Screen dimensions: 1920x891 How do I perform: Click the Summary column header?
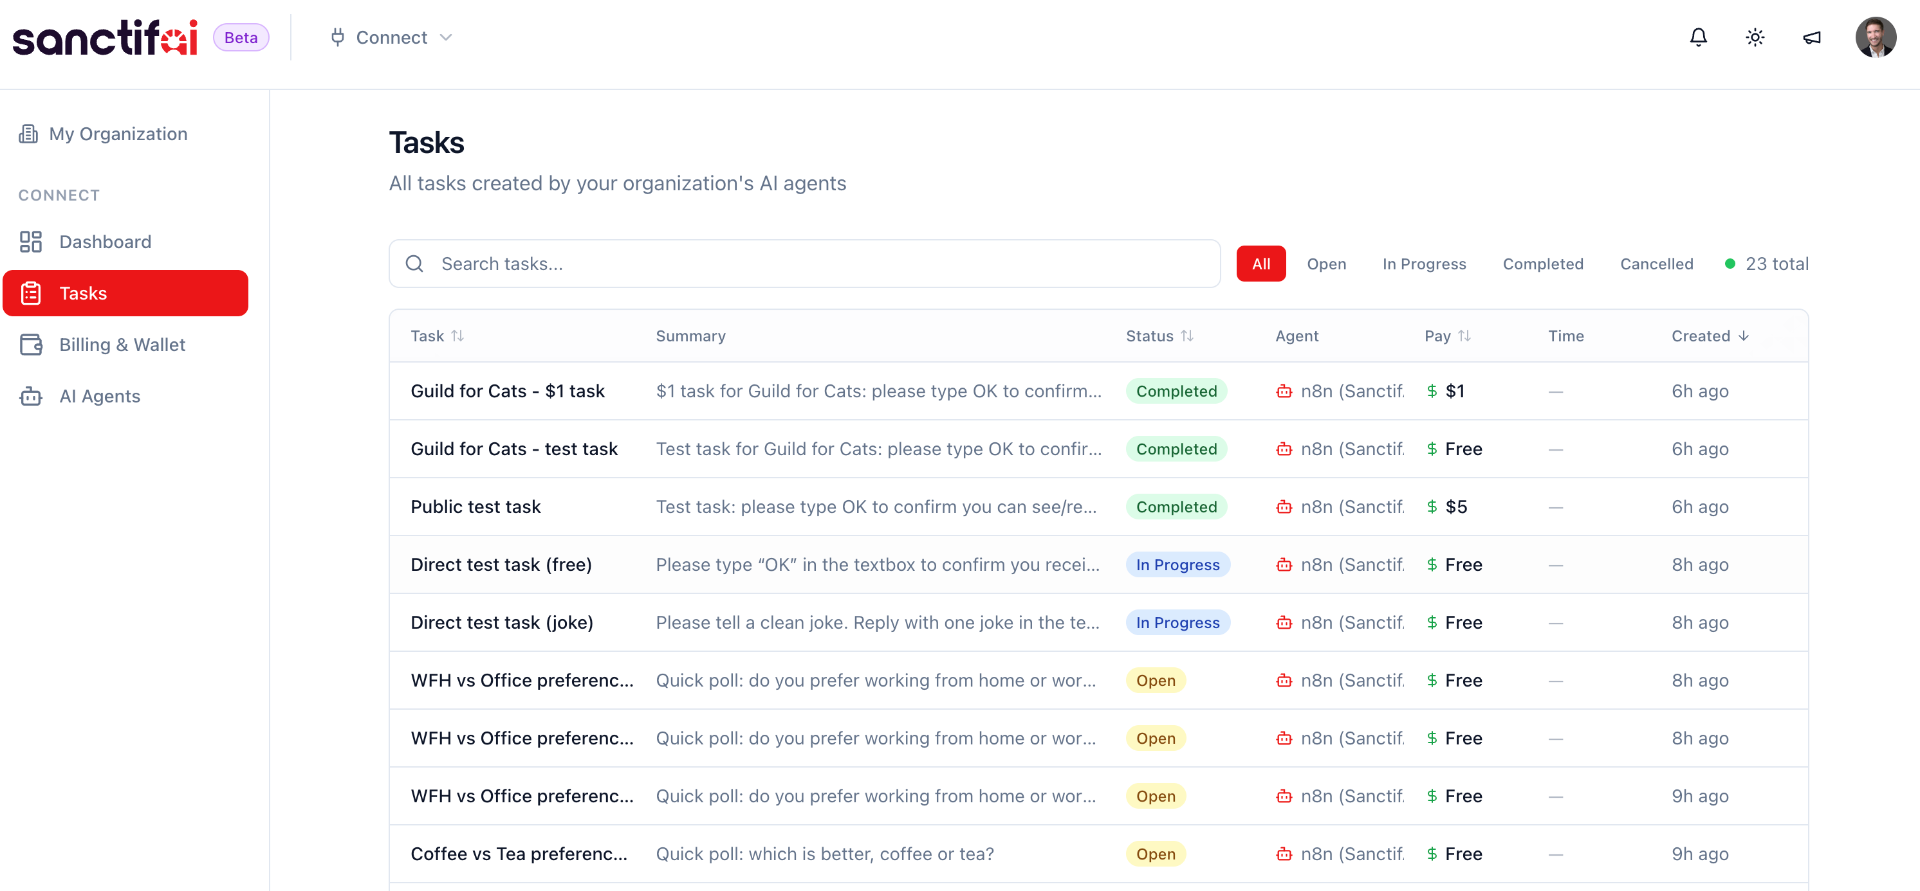(x=691, y=336)
